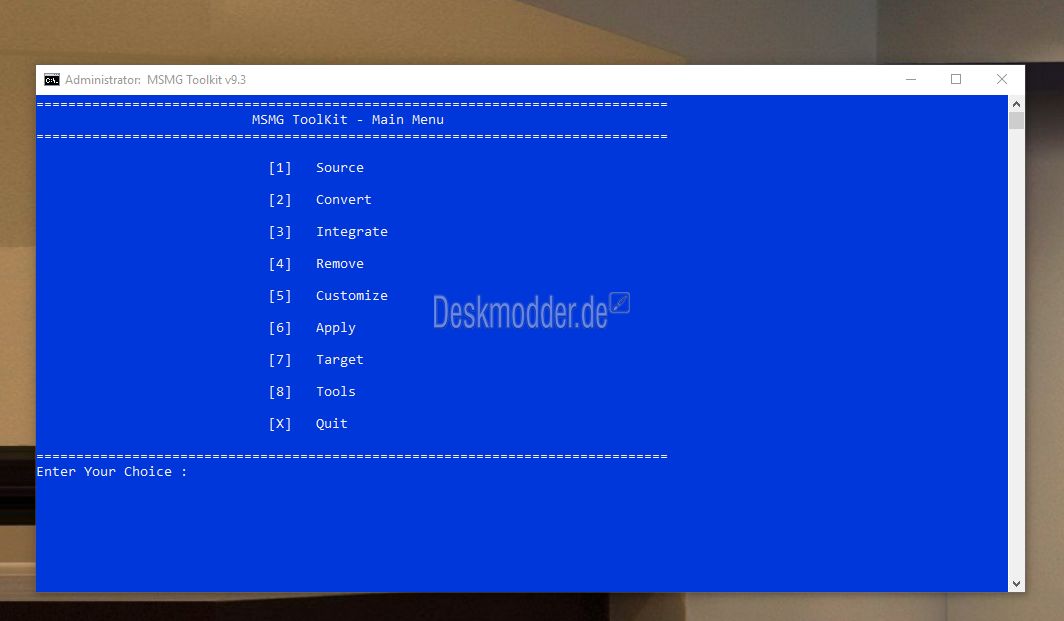1064x621 pixels.
Task: Click the 'Quit' menu entry
Action: (331, 424)
